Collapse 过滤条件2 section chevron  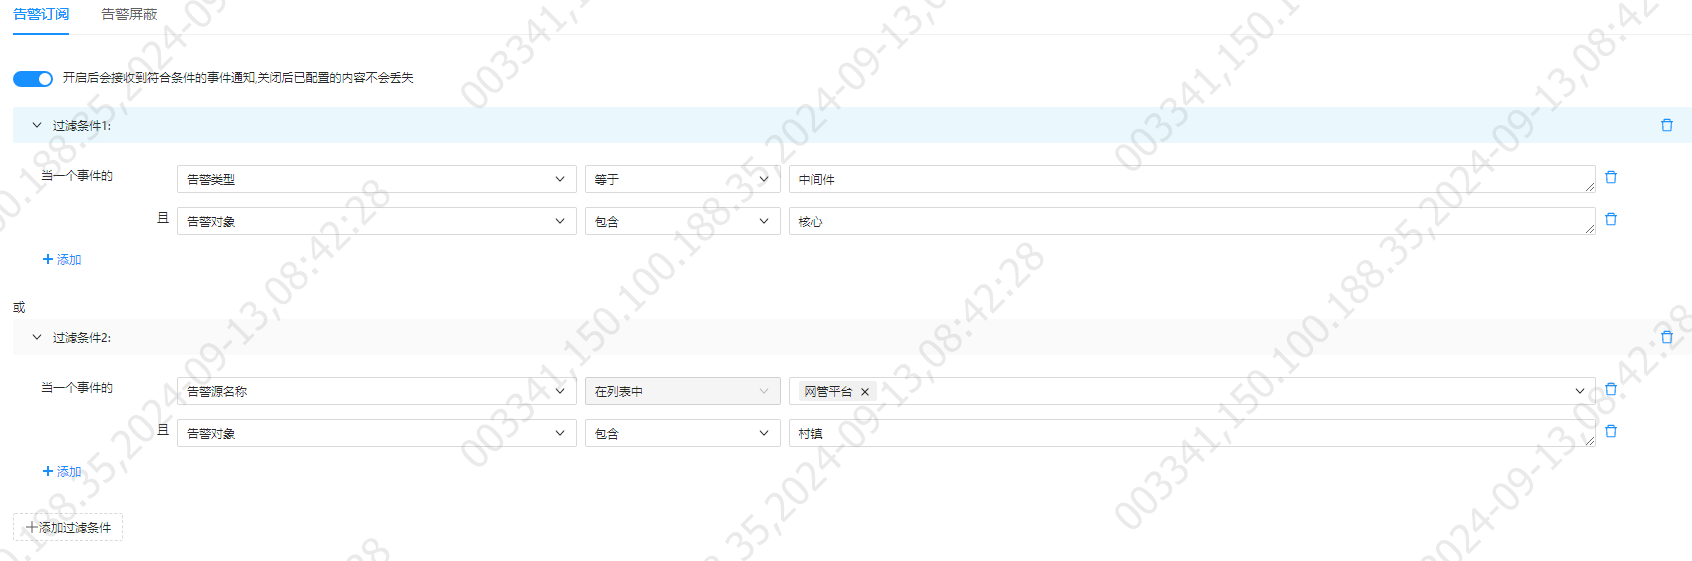click(x=37, y=337)
